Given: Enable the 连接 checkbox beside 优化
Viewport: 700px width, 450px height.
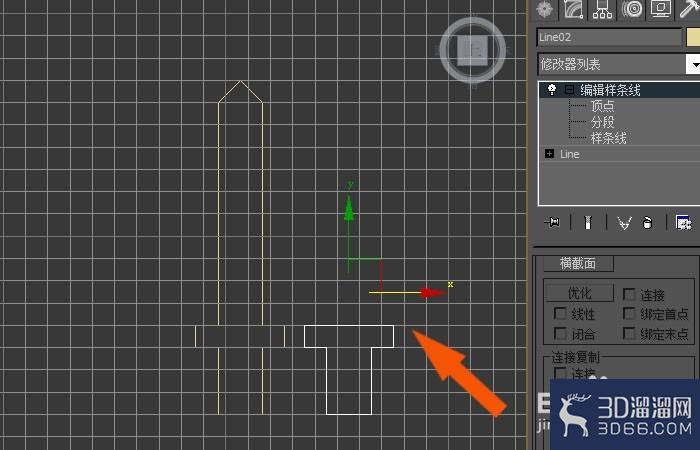Looking at the screenshot, I should [x=629, y=294].
